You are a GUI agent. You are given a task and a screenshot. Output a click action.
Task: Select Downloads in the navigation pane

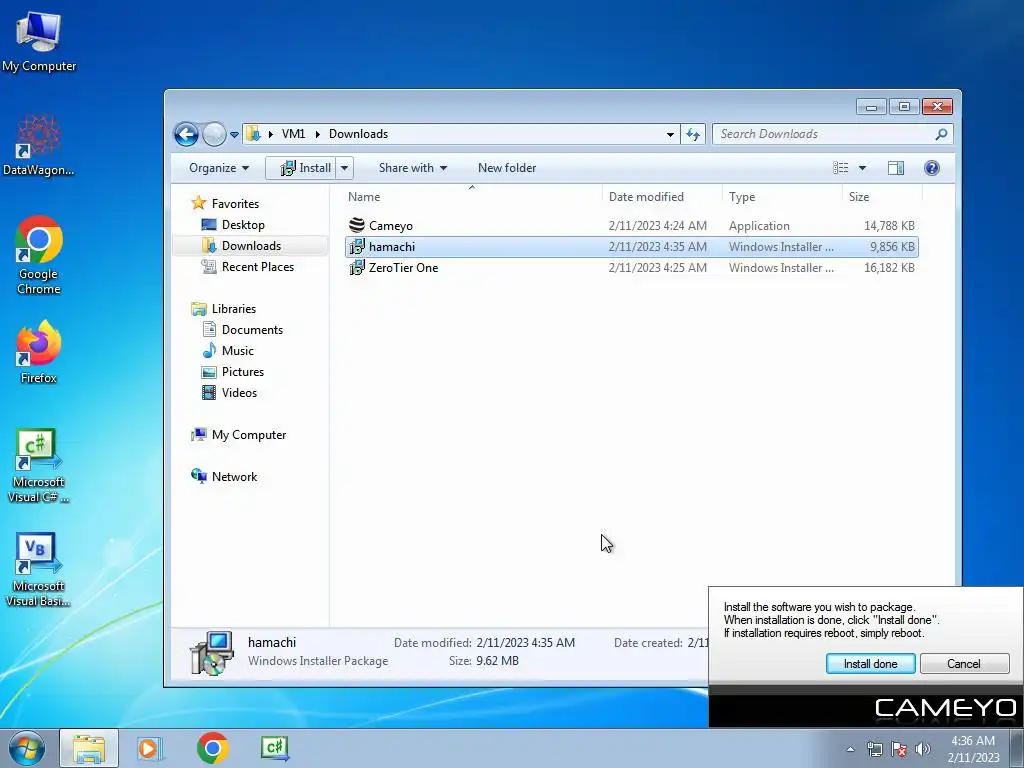[x=249, y=246]
